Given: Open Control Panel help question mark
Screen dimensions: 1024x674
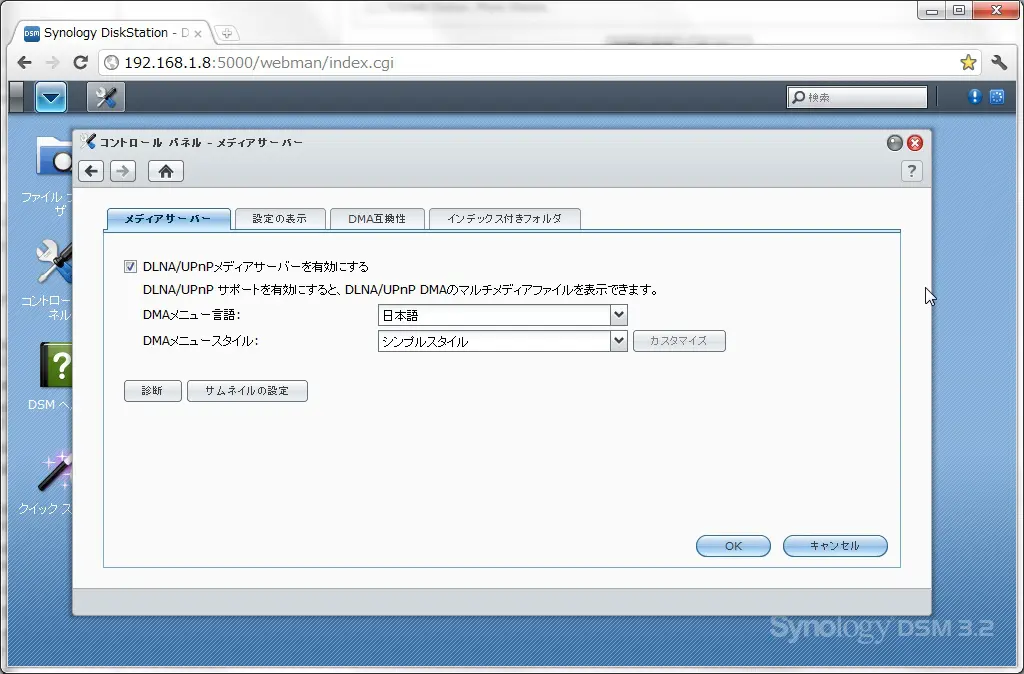Looking at the screenshot, I should click(912, 171).
